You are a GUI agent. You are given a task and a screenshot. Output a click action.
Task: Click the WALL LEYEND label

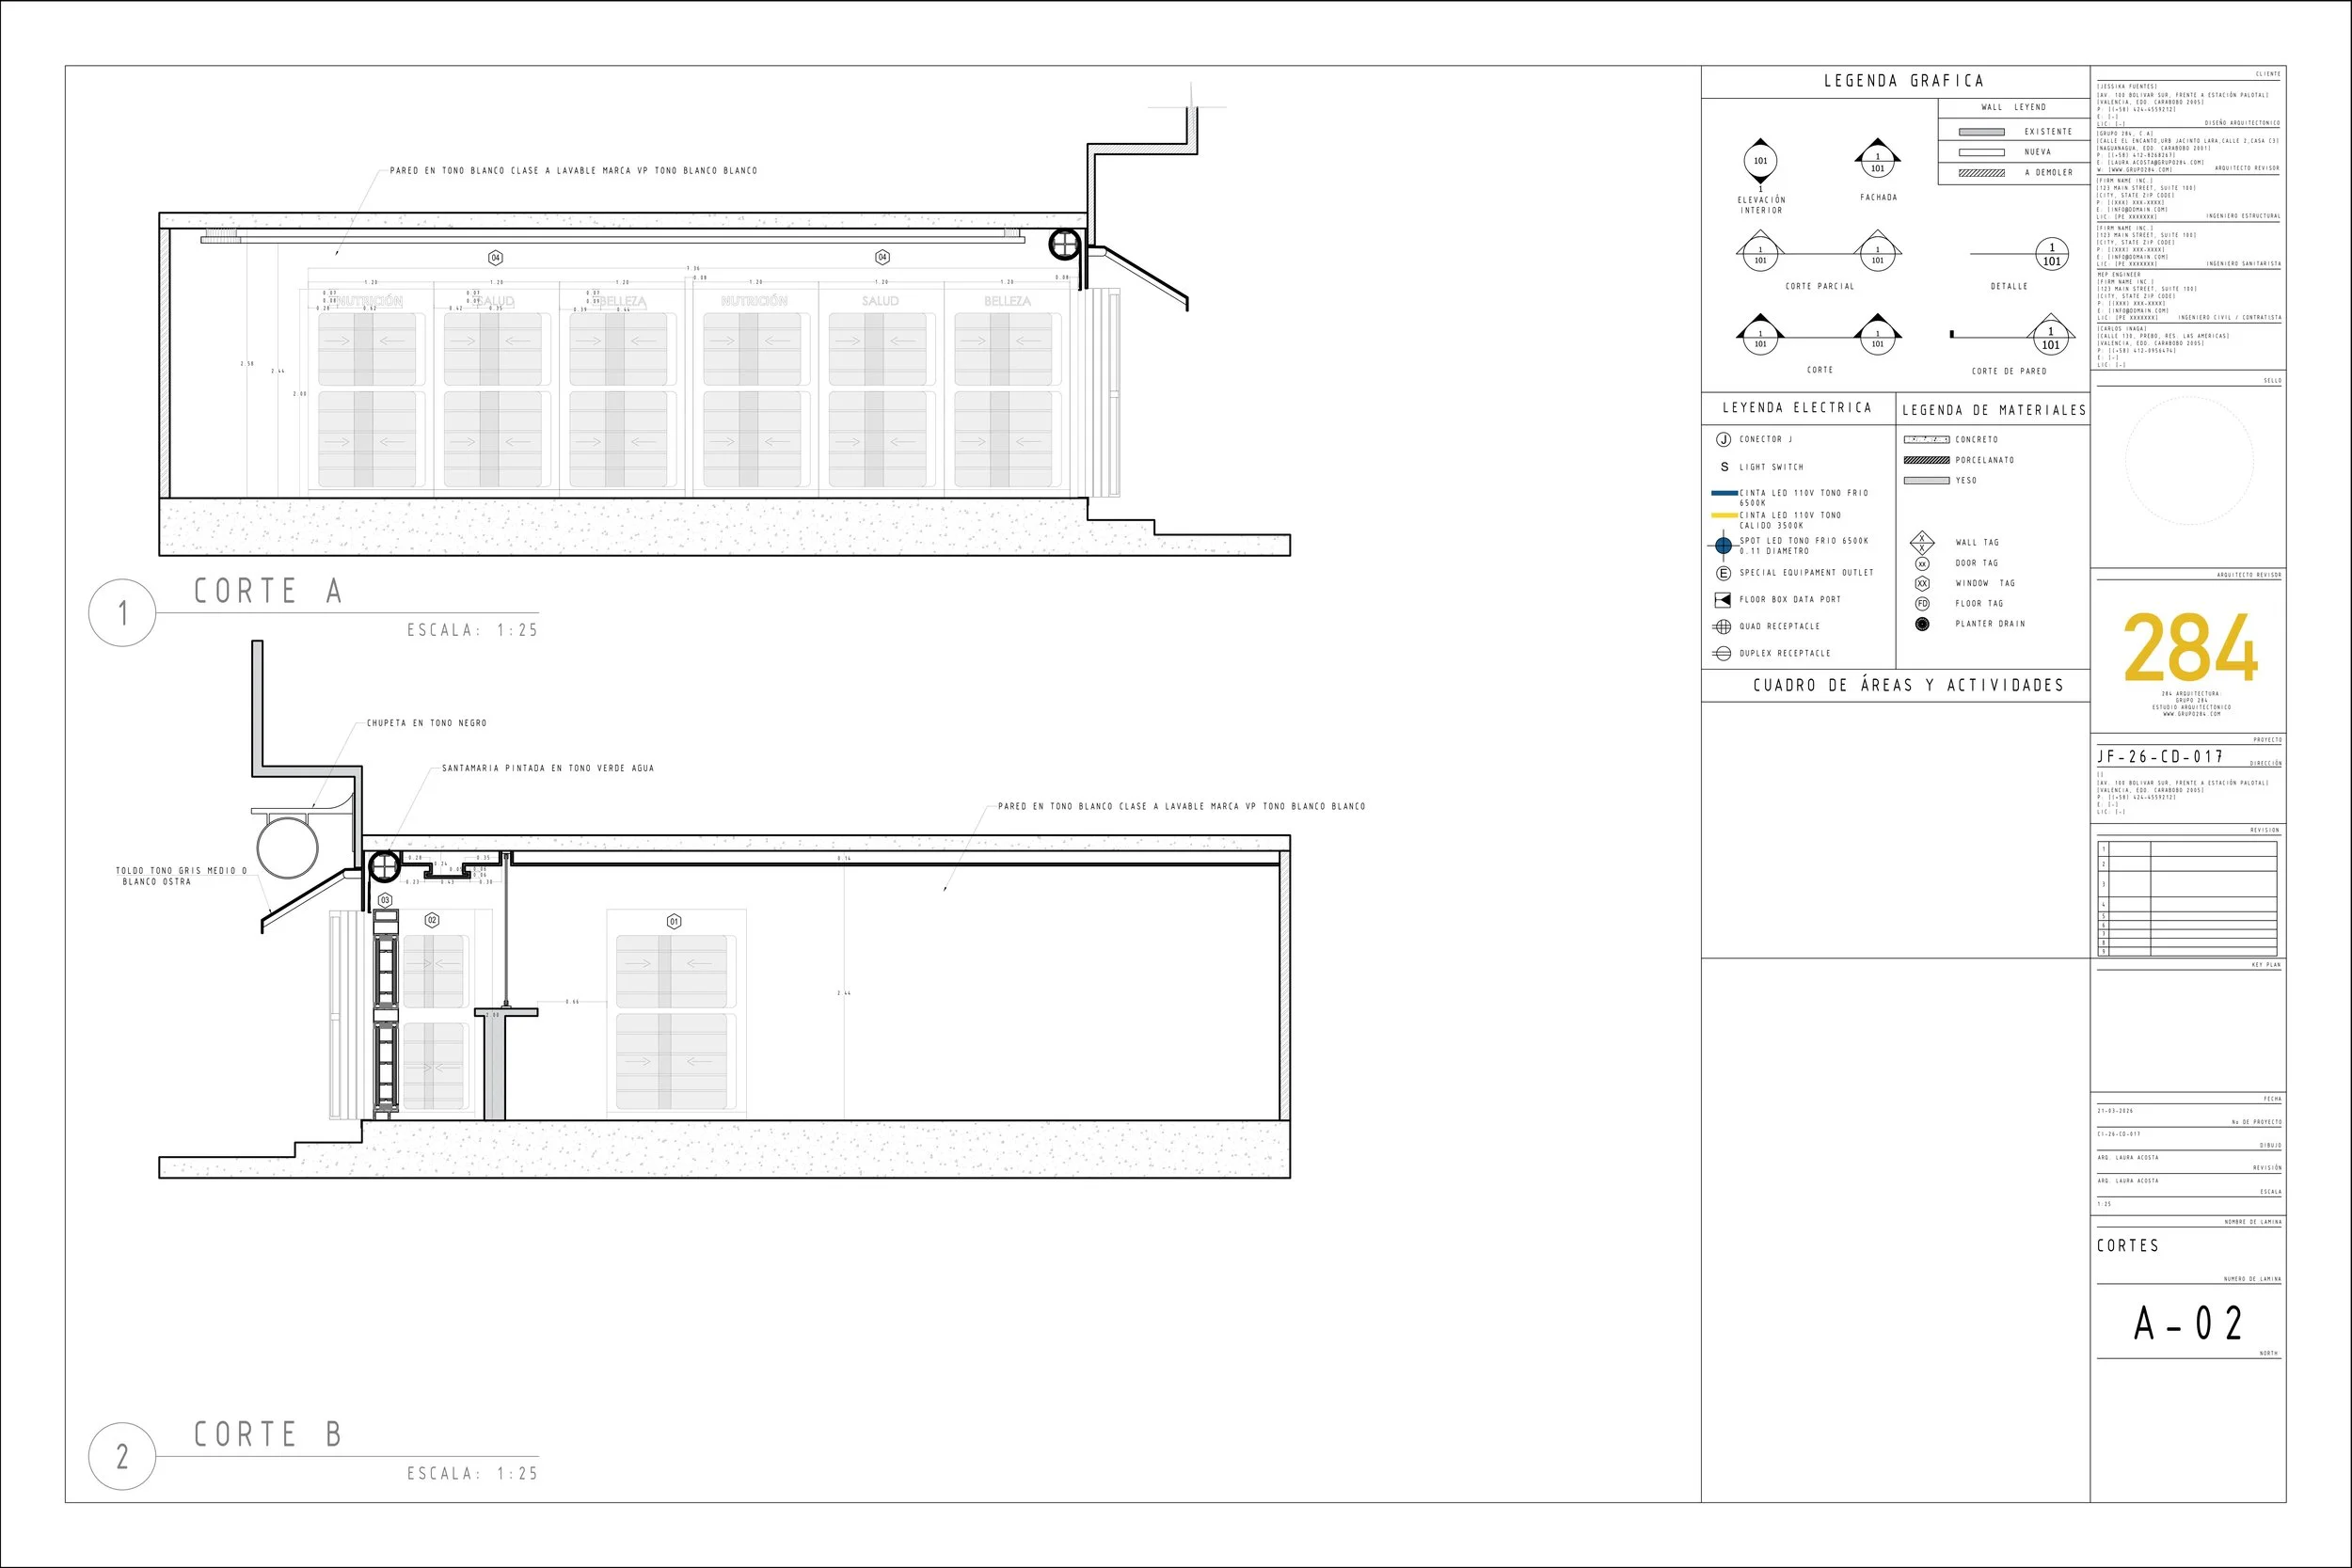pos(2014,107)
